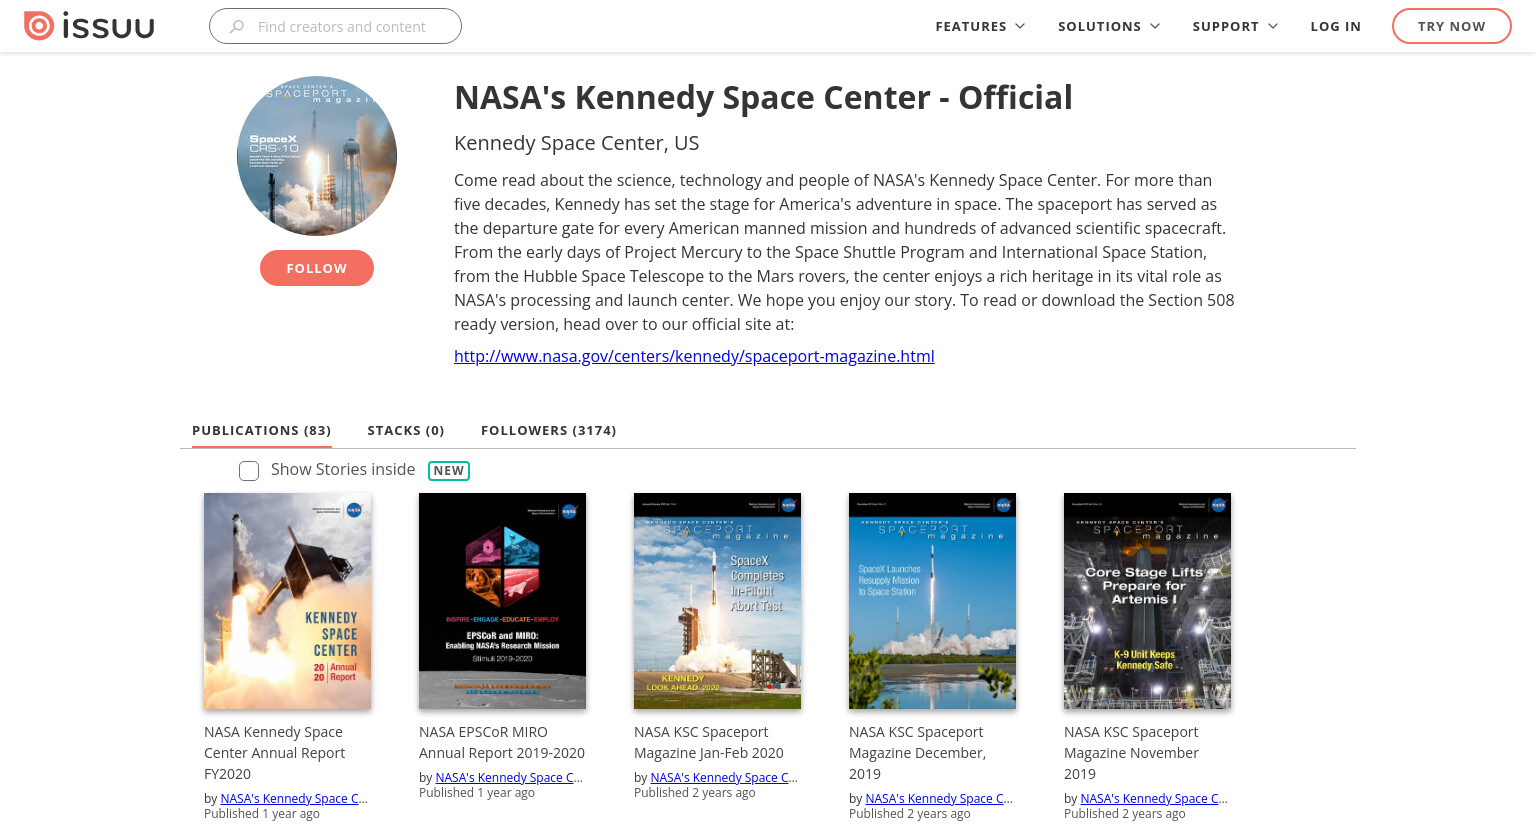Viewport: 1536px width, 834px height.
Task: Open the Kennedy Space Center Annual Report cover
Action: [x=288, y=601]
